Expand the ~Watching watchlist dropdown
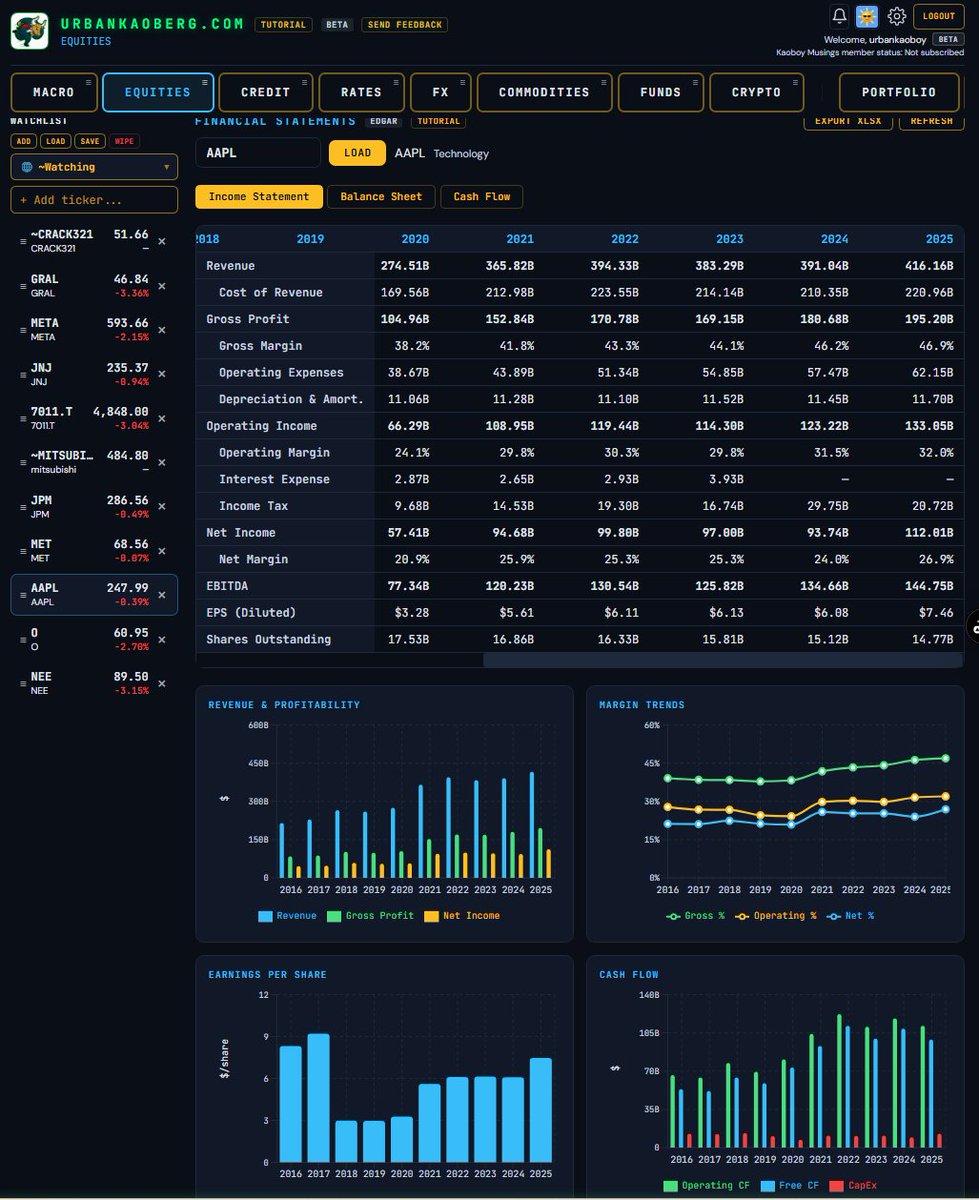Image resolution: width=979 pixels, height=1200 pixels. click(94, 167)
